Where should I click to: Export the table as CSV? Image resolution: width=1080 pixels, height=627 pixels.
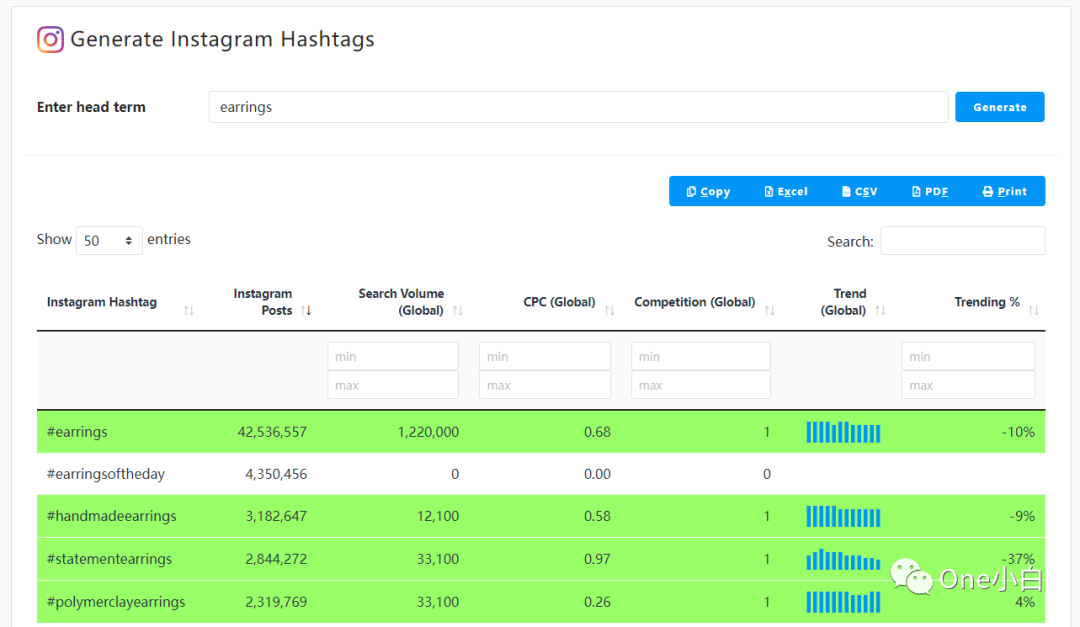(859, 191)
